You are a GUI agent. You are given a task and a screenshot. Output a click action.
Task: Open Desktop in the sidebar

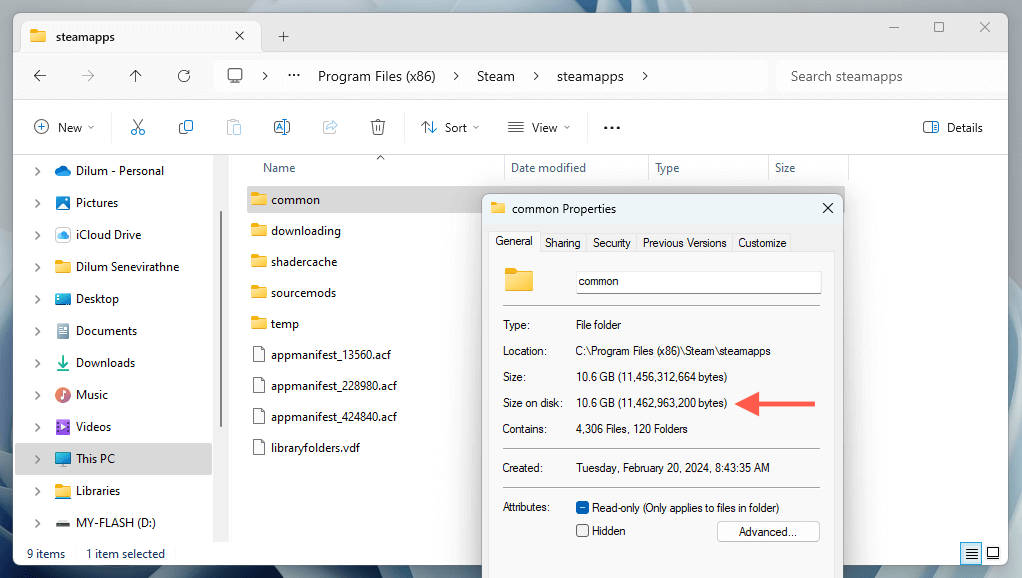(97, 299)
